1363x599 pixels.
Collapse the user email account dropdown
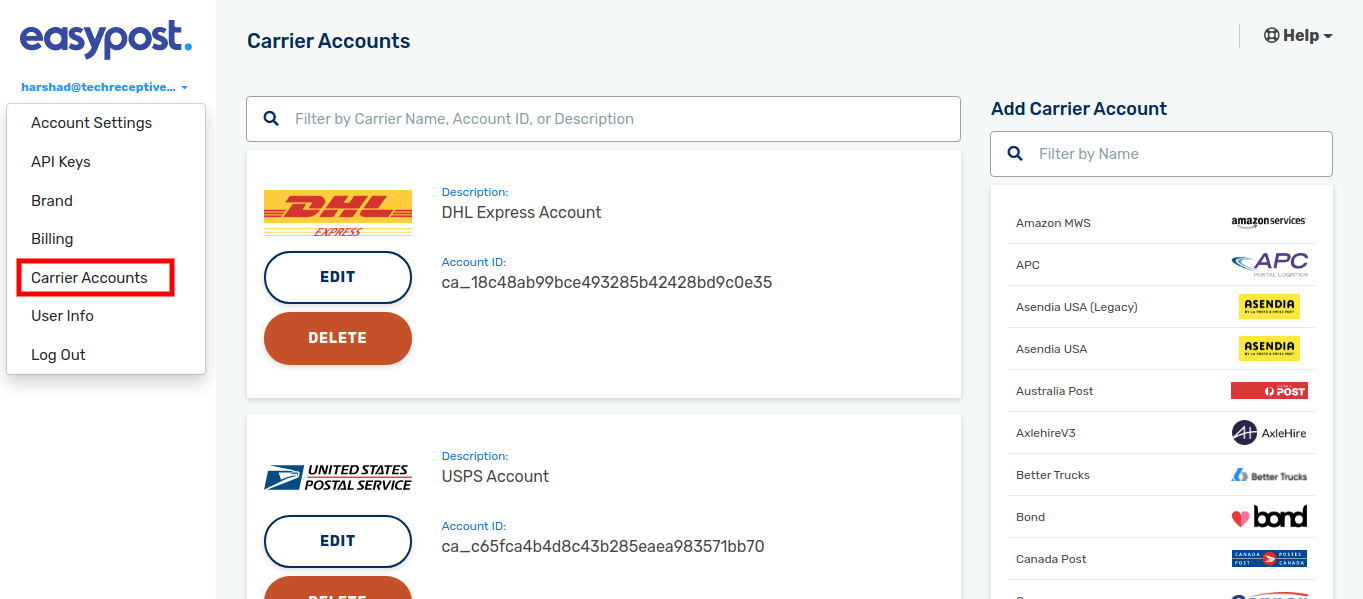point(104,87)
